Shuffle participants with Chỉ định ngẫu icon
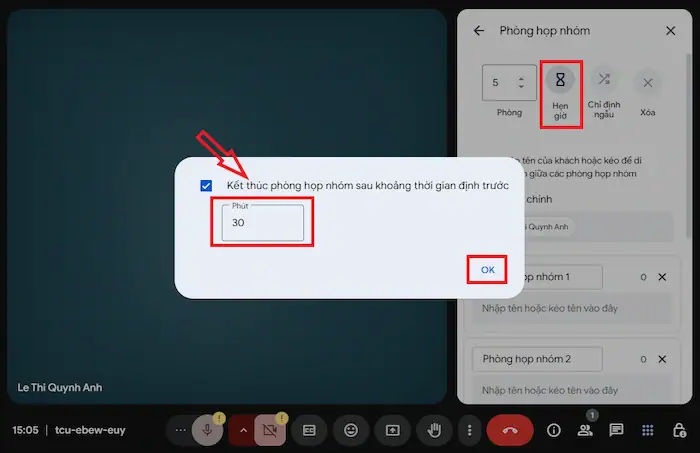The height and width of the screenshot is (453, 700). coord(604,80)
